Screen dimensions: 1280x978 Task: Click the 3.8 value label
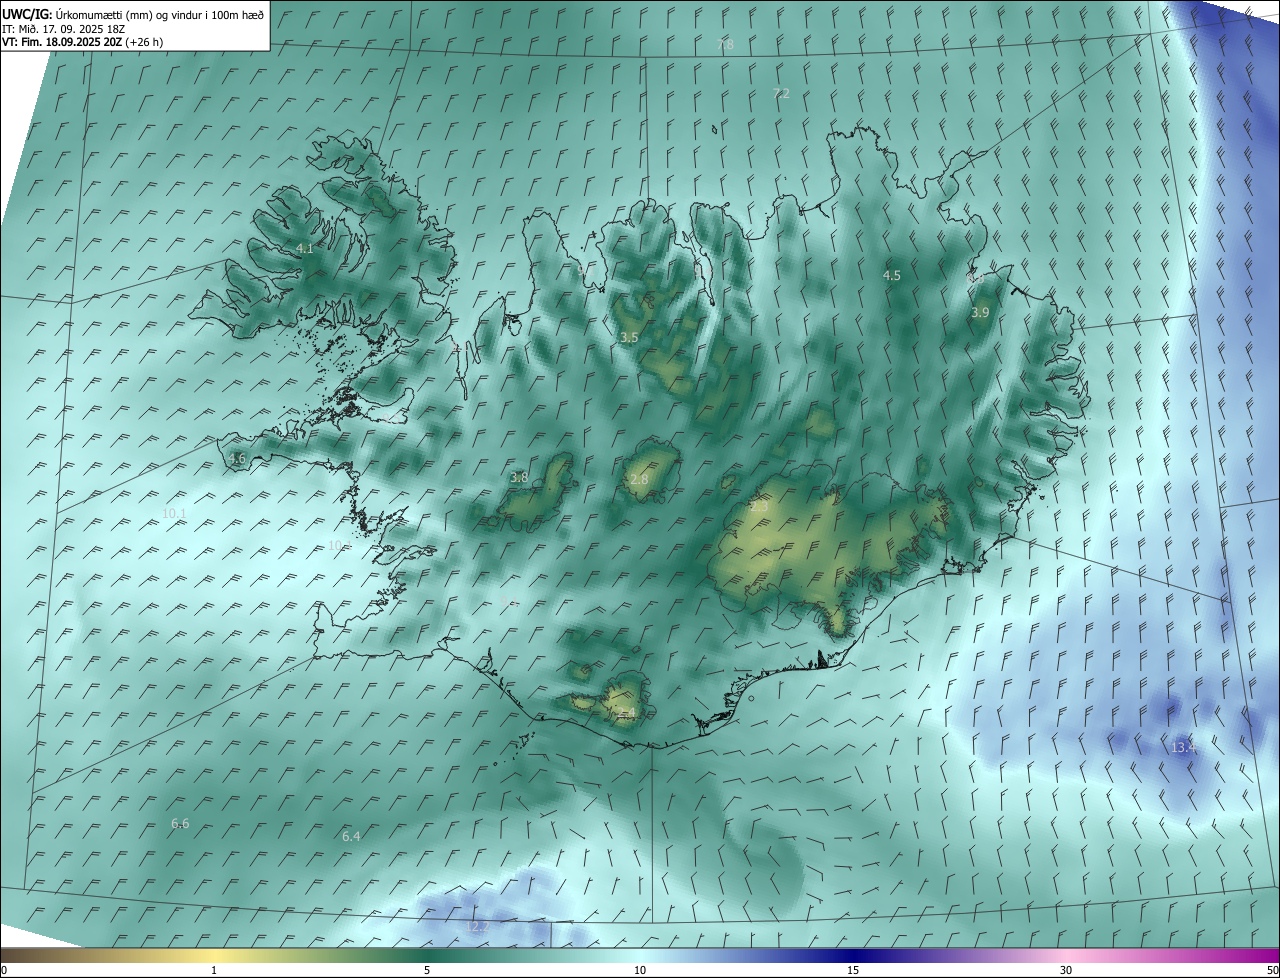(519, 478)
